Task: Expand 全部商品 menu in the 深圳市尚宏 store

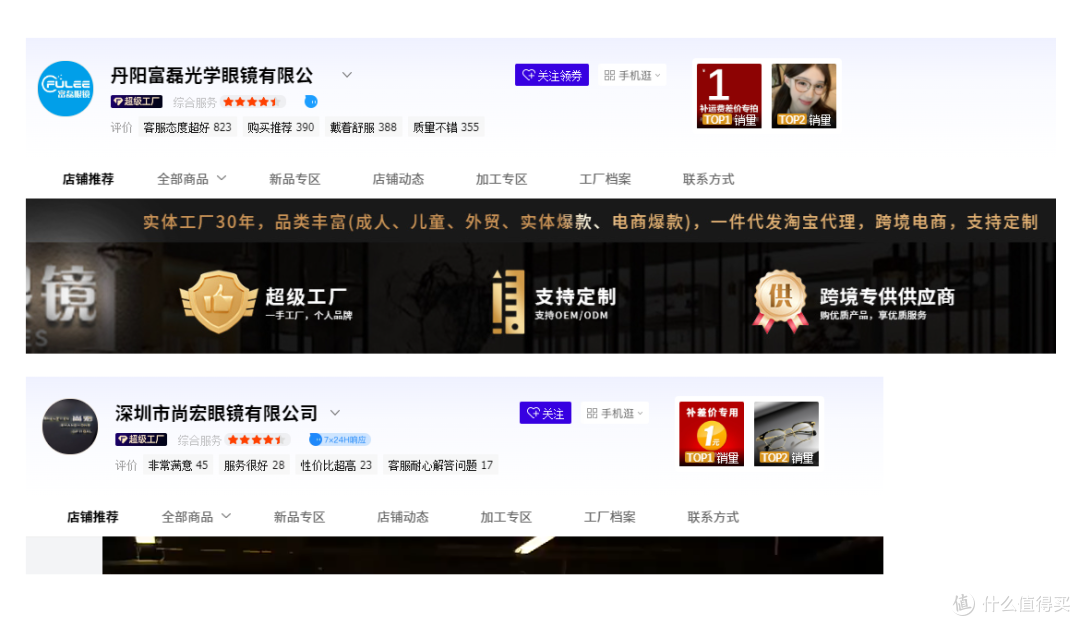Action: 196,517
